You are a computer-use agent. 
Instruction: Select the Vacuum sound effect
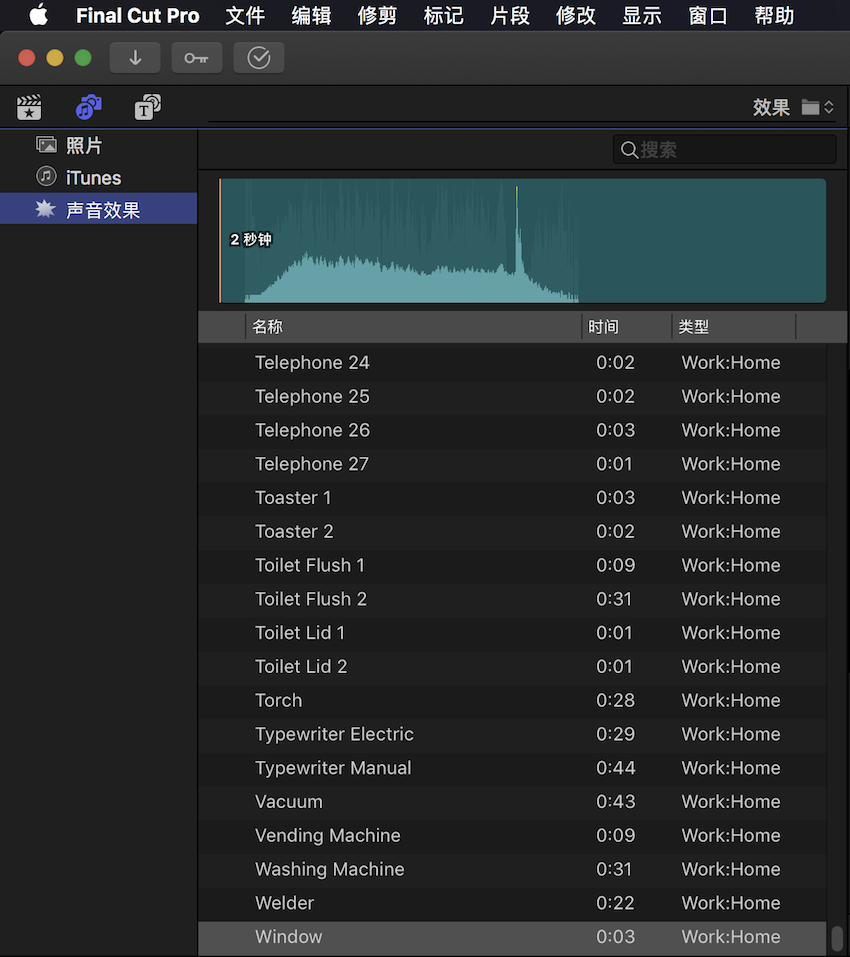(x=512, y=801)
